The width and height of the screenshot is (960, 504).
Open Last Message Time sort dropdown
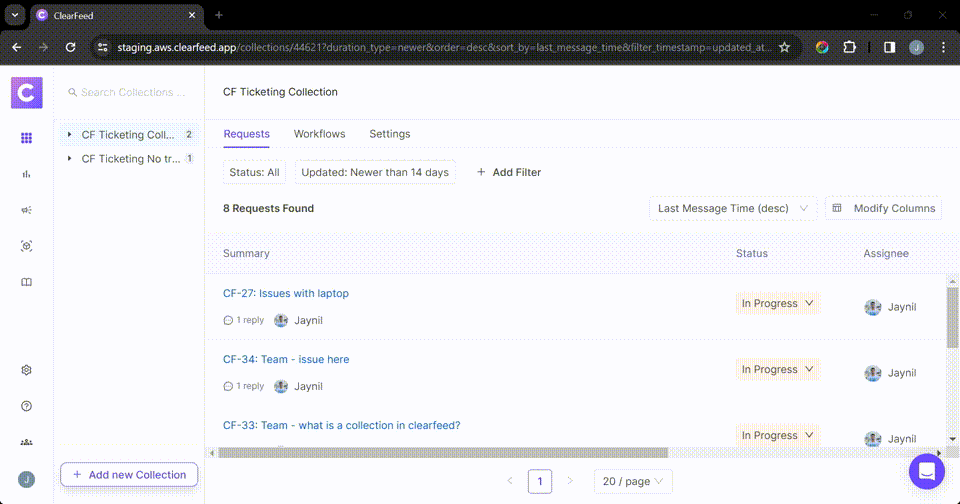point(732,208)
